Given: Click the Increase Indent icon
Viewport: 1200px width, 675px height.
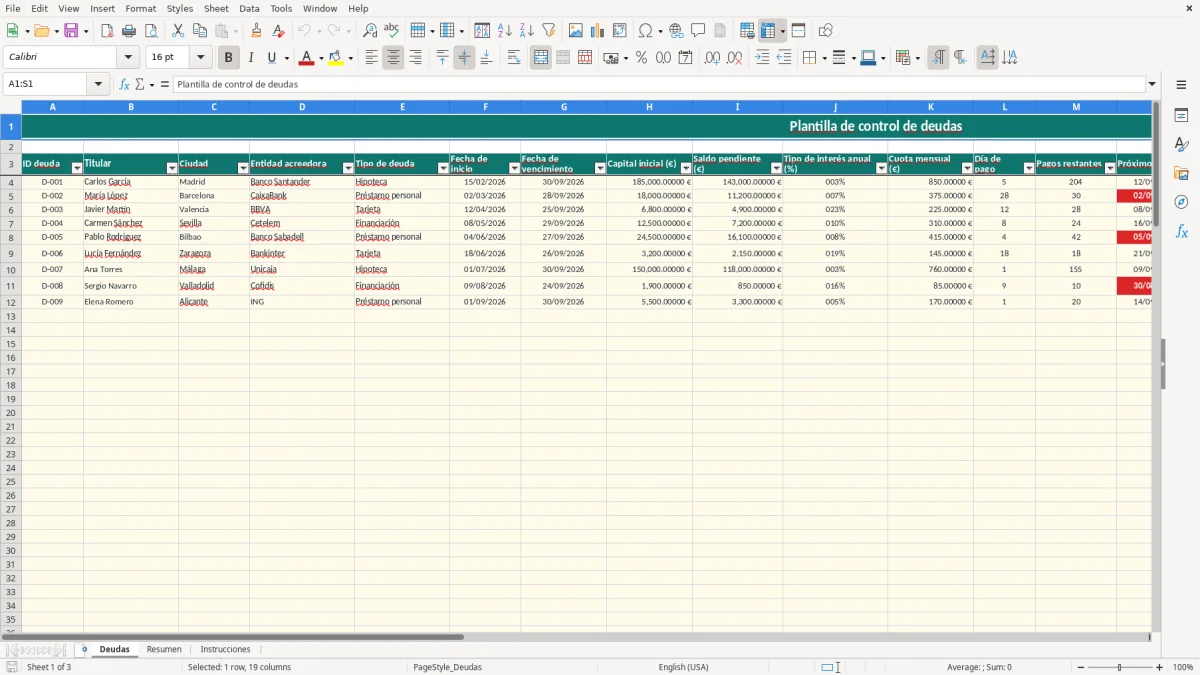Looking at the screenshot, I should click(762, 58).
